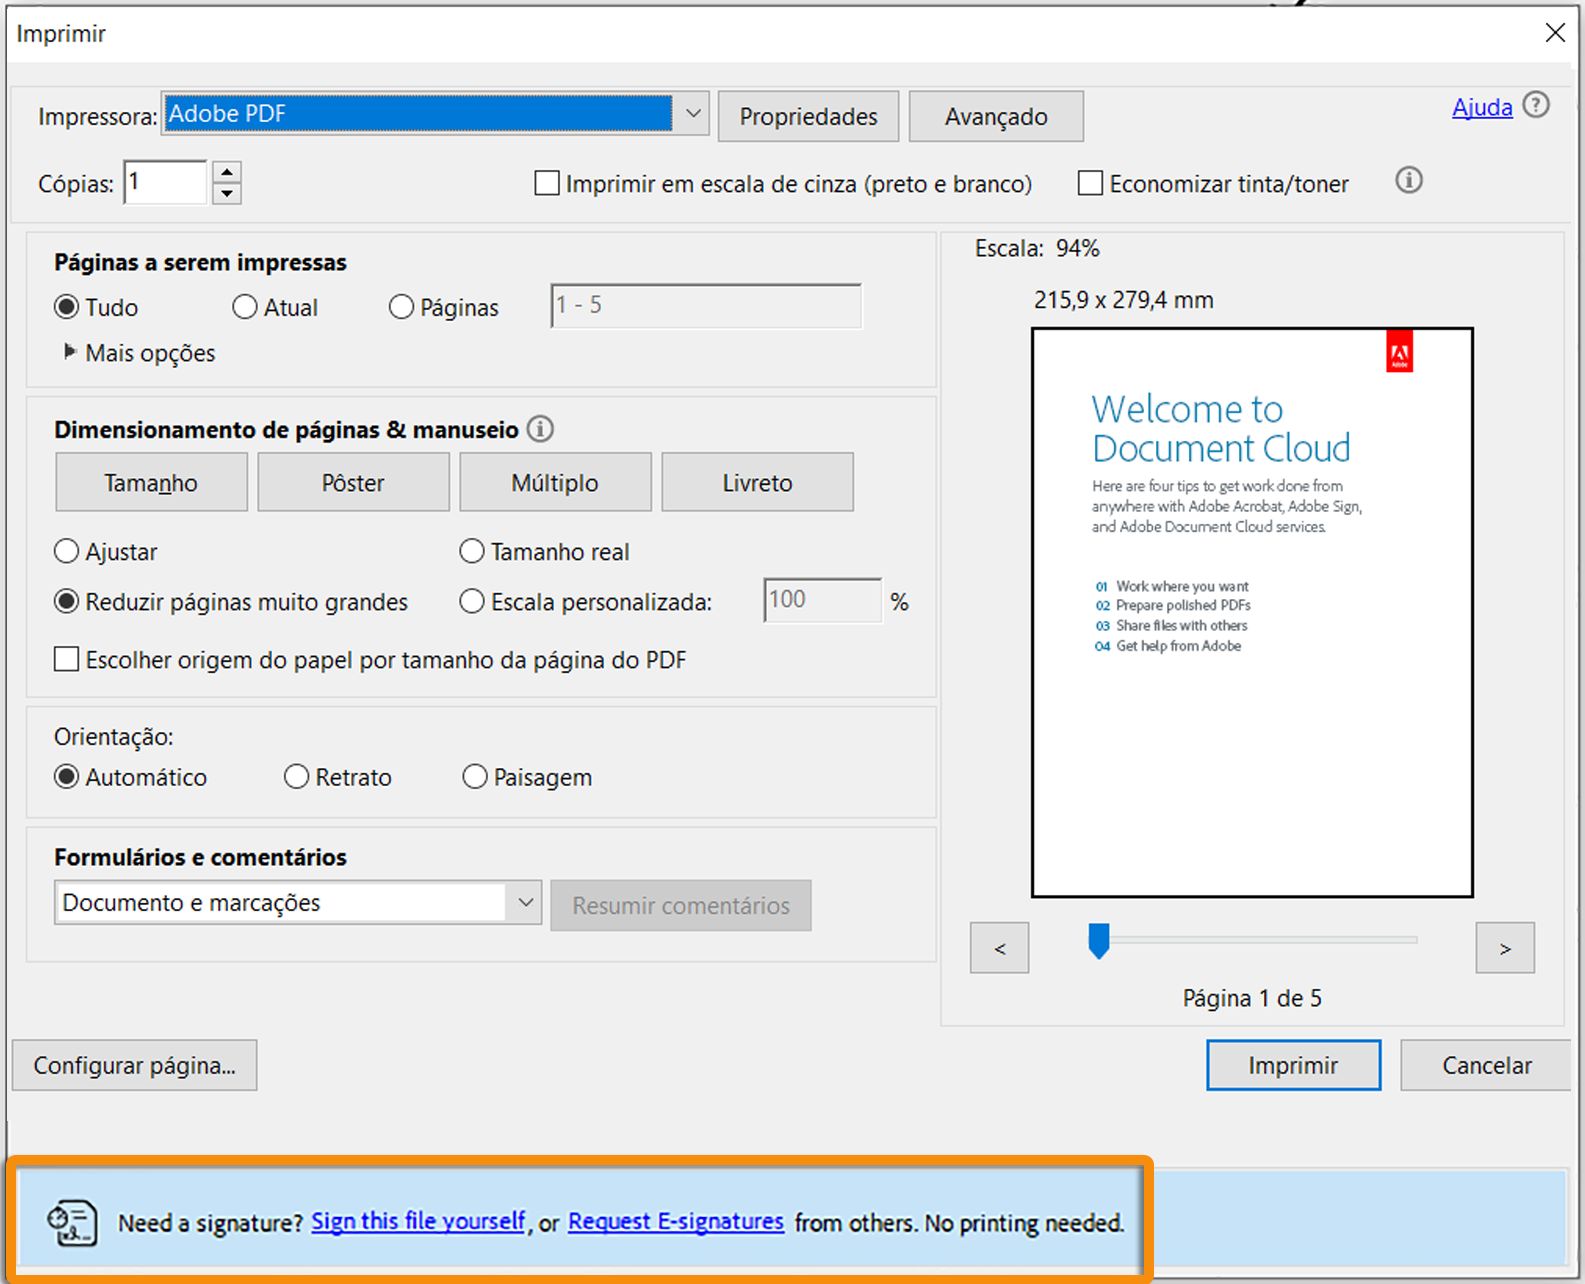Click the custom scale percentage field
Screen dimensions: 1585x1284
pos(823,600)
